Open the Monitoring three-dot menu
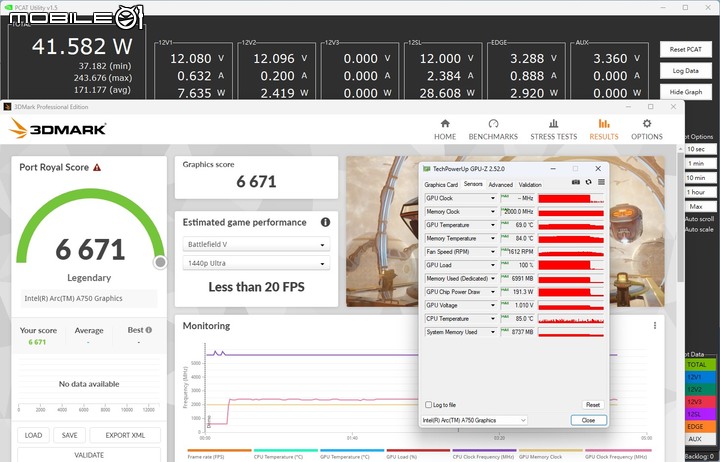The width and height of the screenshot is (720, 462). point(655,326)
